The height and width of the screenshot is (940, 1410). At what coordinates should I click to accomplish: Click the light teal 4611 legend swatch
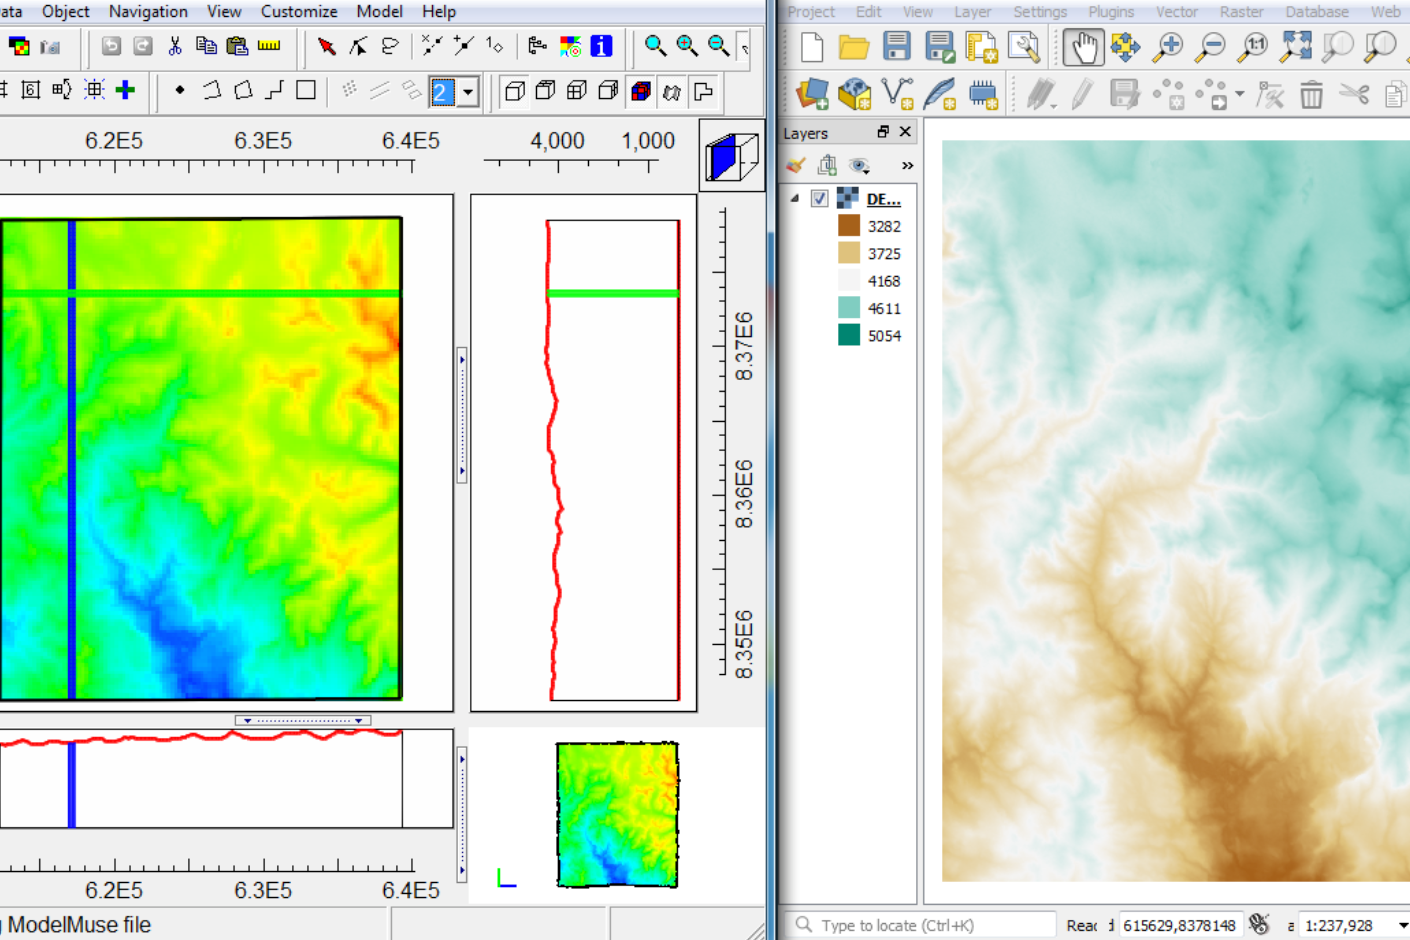849,308
